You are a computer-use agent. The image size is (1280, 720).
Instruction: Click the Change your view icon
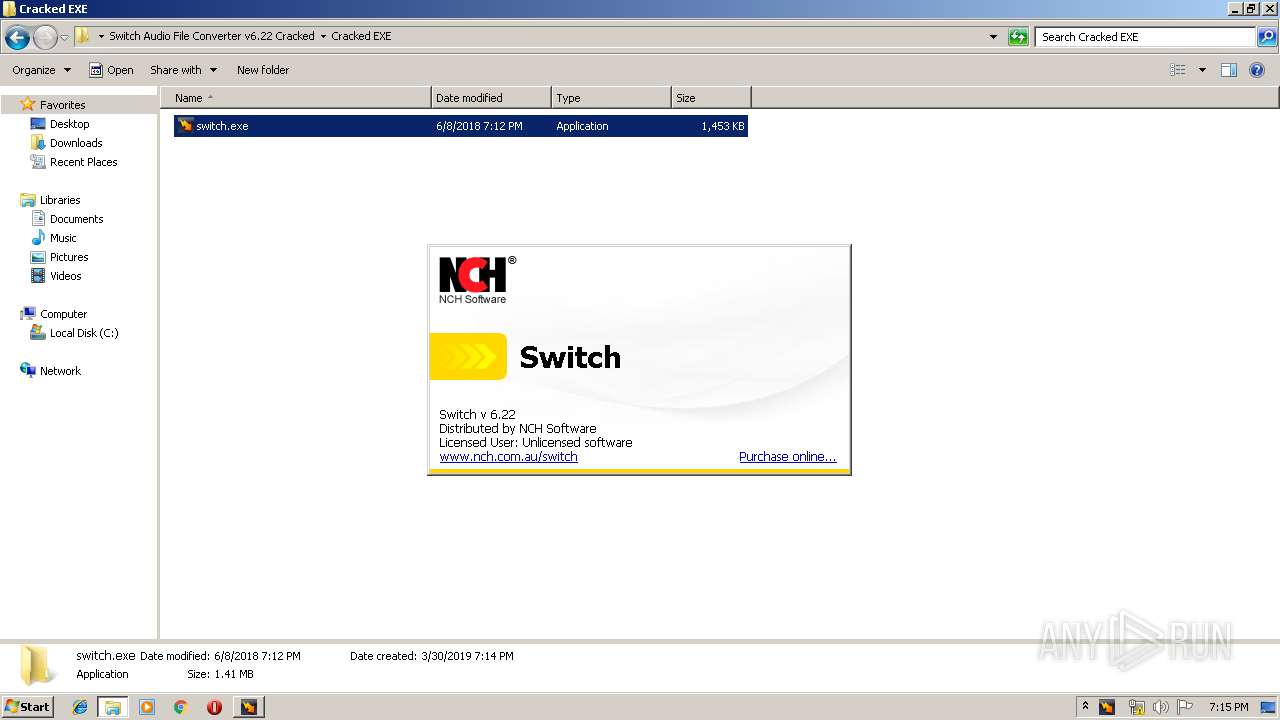tap(1178, 70)
